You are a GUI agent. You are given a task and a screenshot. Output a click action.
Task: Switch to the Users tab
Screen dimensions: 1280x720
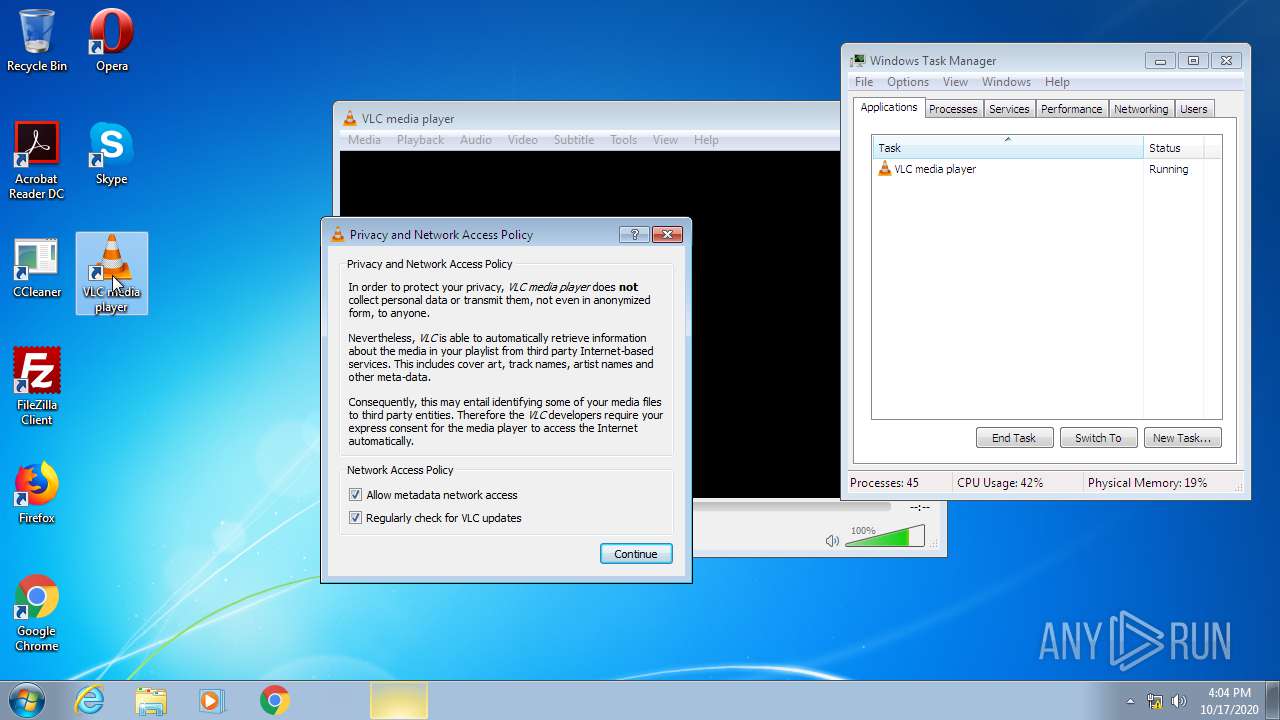point(1193,109)
